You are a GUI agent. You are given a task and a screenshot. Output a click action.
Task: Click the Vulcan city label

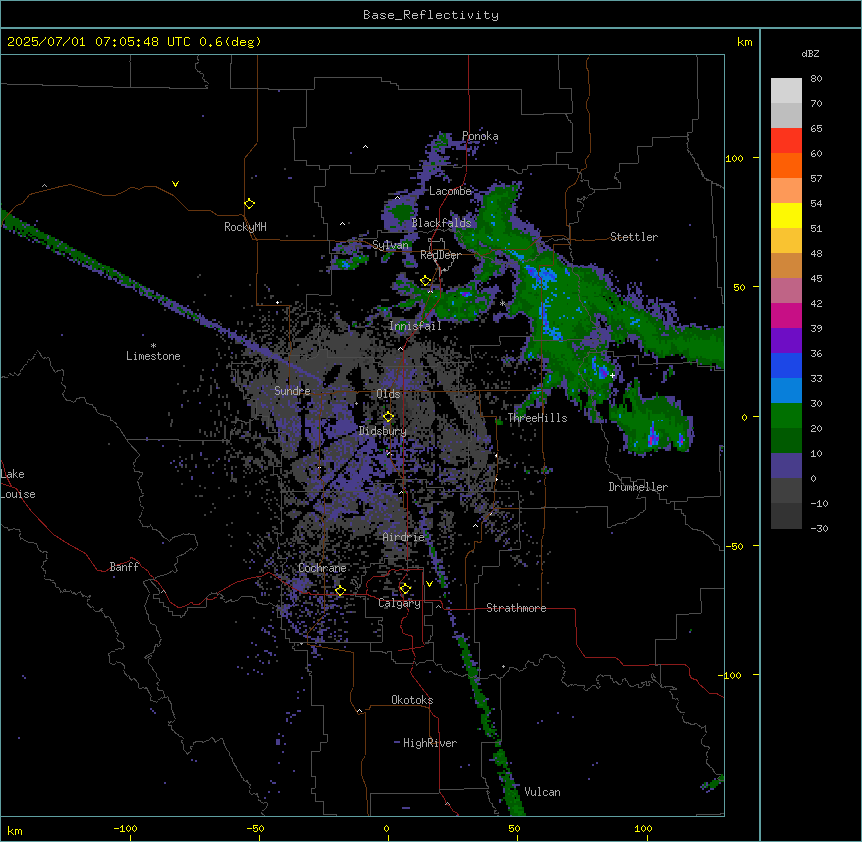[543, 792]
